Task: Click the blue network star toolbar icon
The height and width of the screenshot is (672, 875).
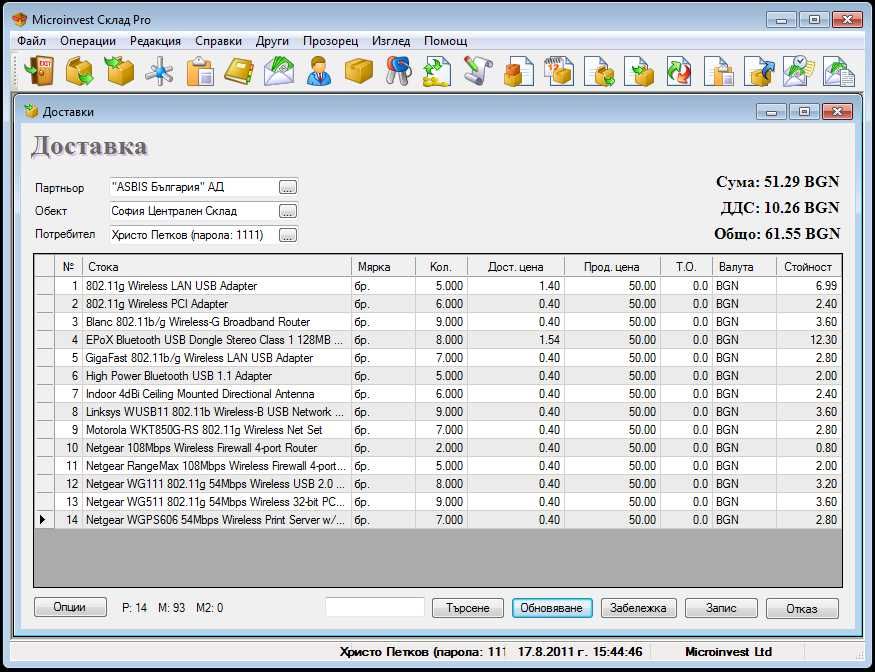Action: [159, 71]
